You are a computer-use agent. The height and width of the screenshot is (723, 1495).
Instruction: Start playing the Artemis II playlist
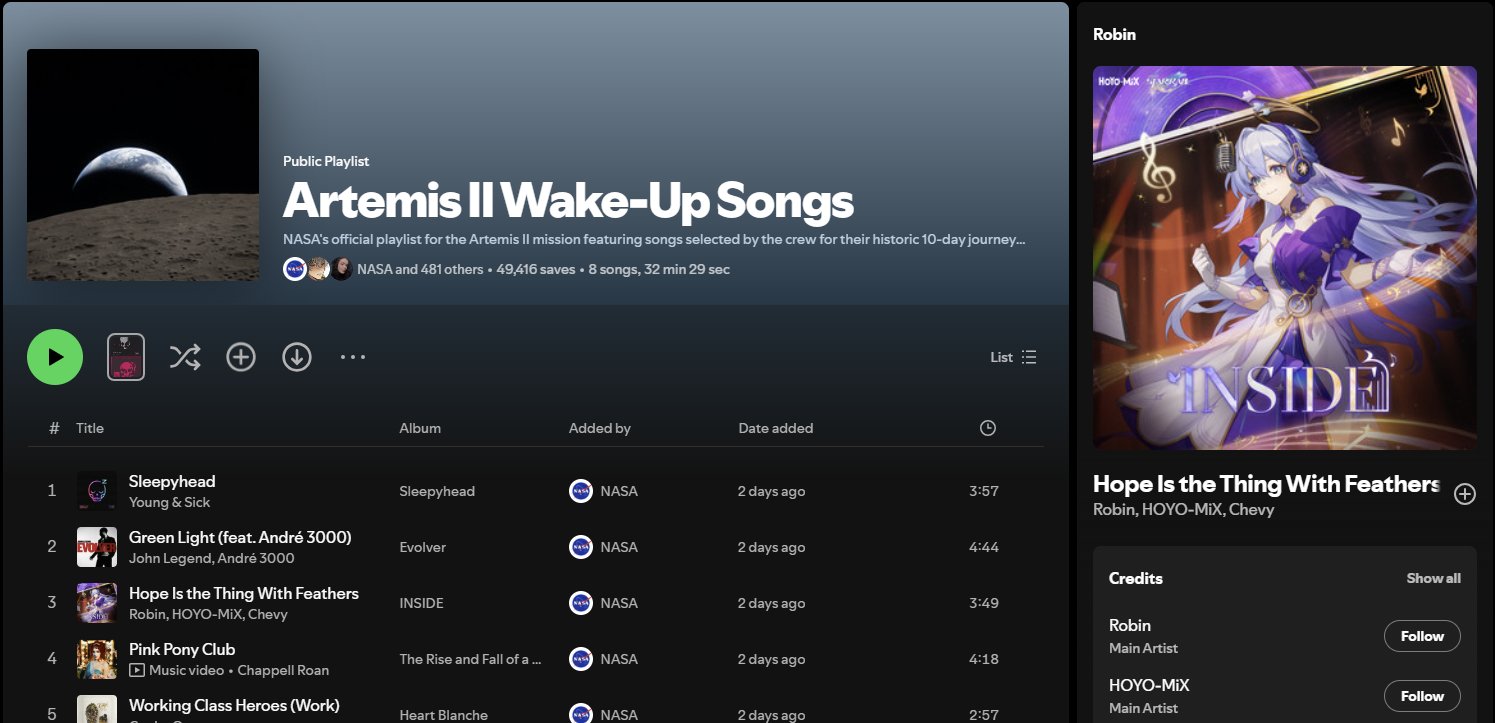pyautogui.click(x=55, y=357)
